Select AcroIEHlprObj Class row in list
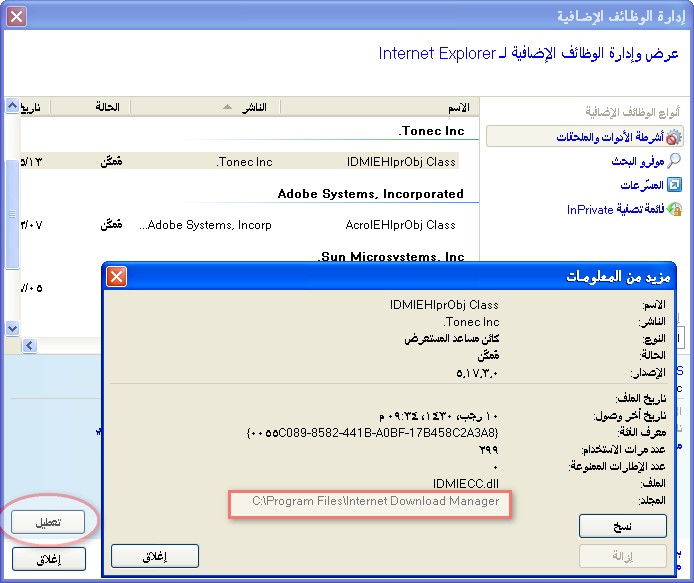The image size is (694, 583). pyautogui.click(x=239, y=224)
